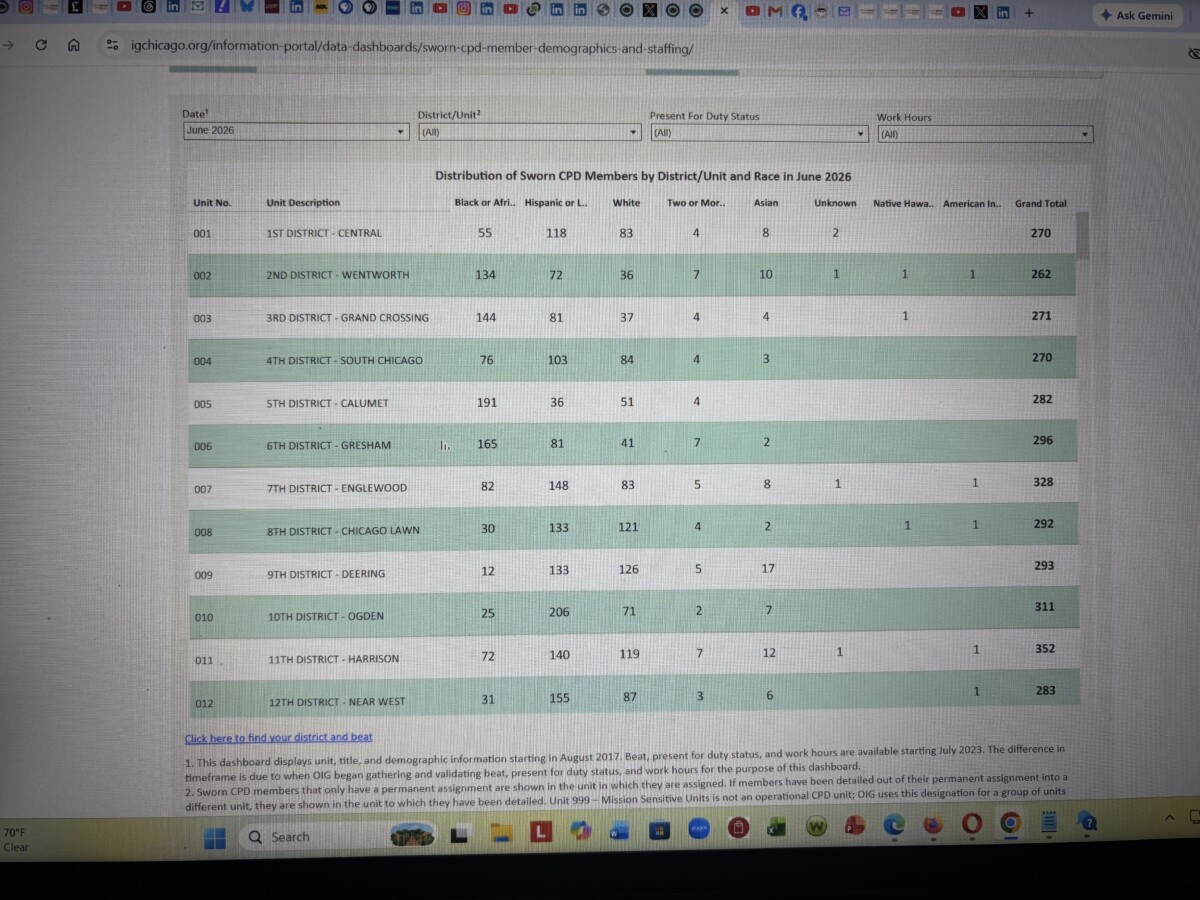Select the 5TH DISTRICT - CALUMET label
This screenshot has width=1200, height=900.
[327, 404]
